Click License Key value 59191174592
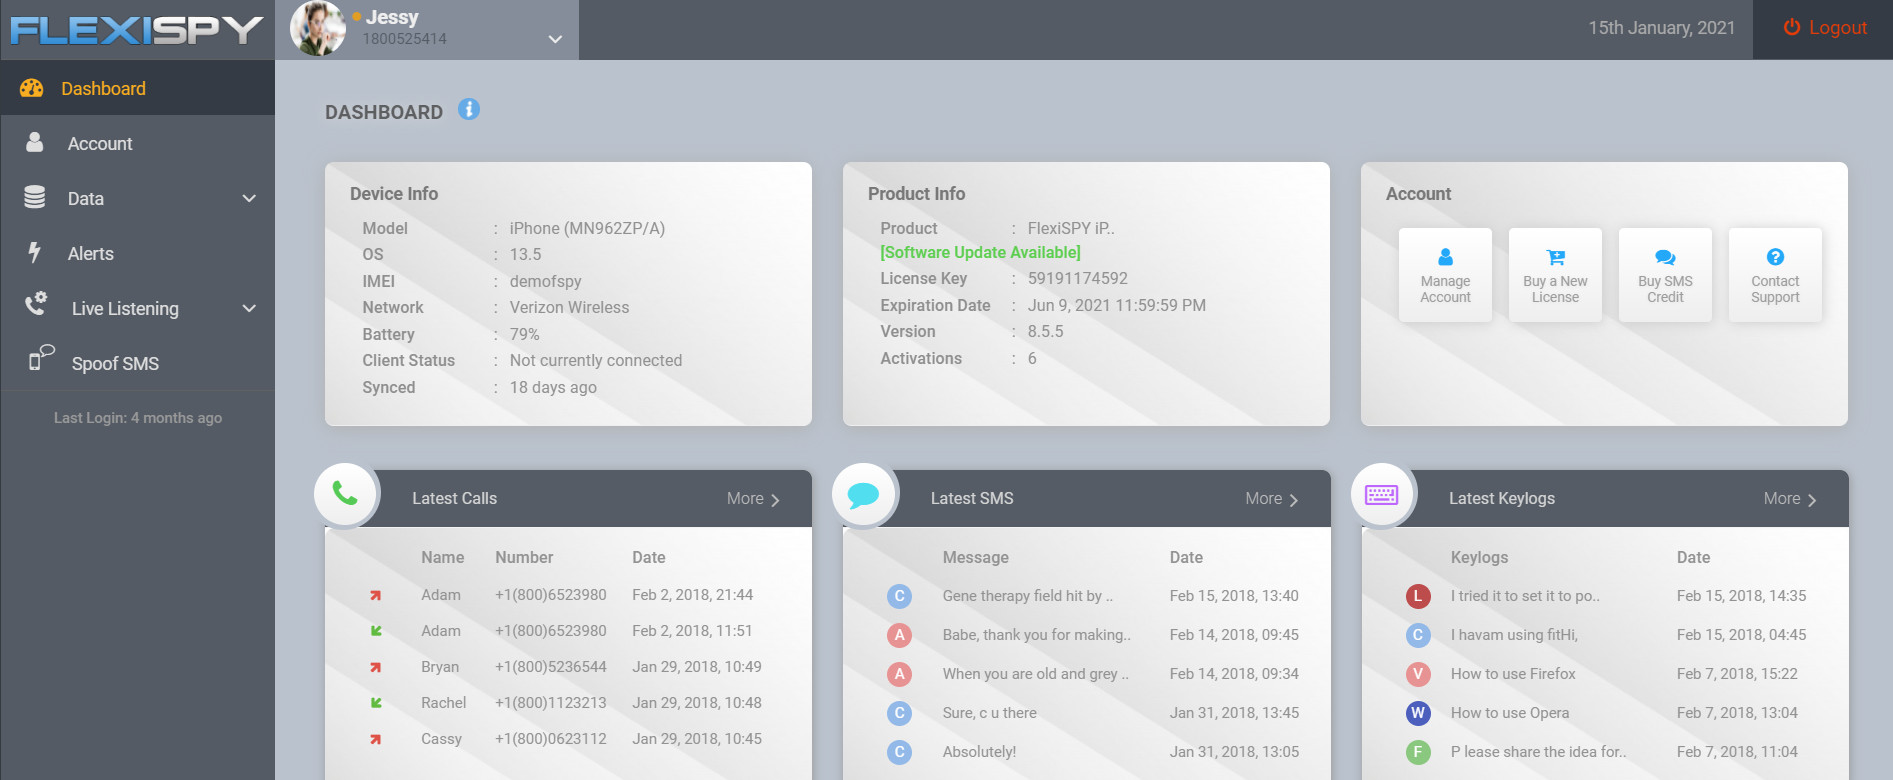This screenshot has height=780, width=1893. coord(1077,278)
